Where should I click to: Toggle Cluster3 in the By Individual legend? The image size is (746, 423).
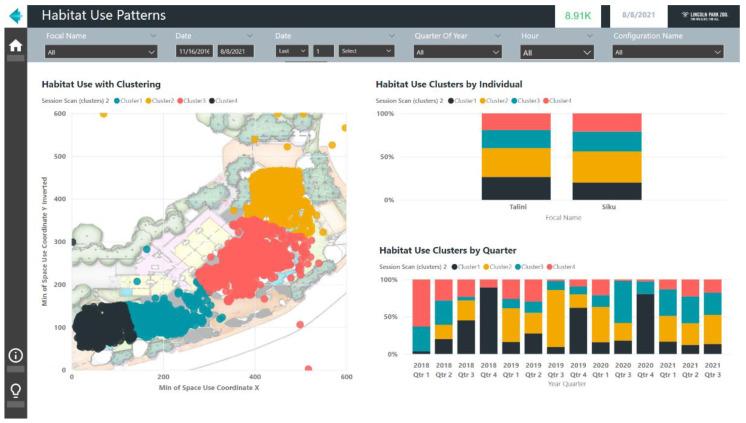click(x=527, y=100)
